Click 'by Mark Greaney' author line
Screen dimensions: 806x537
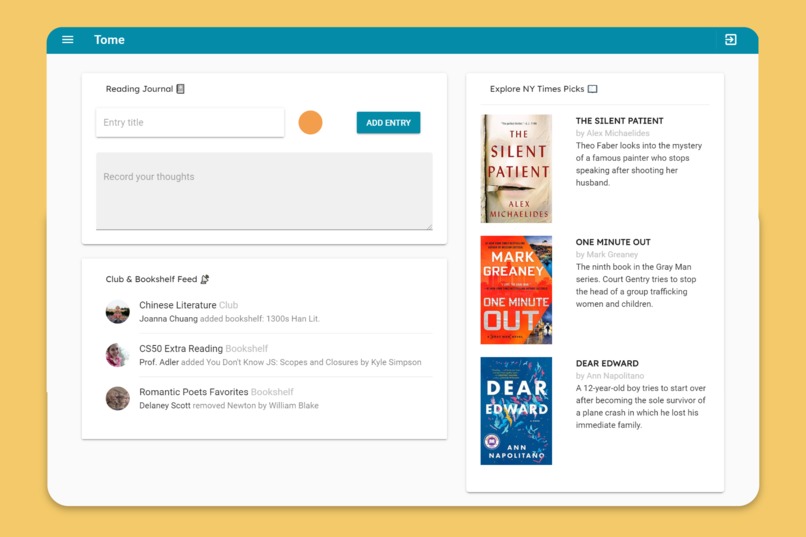click(x=607, y=254)
